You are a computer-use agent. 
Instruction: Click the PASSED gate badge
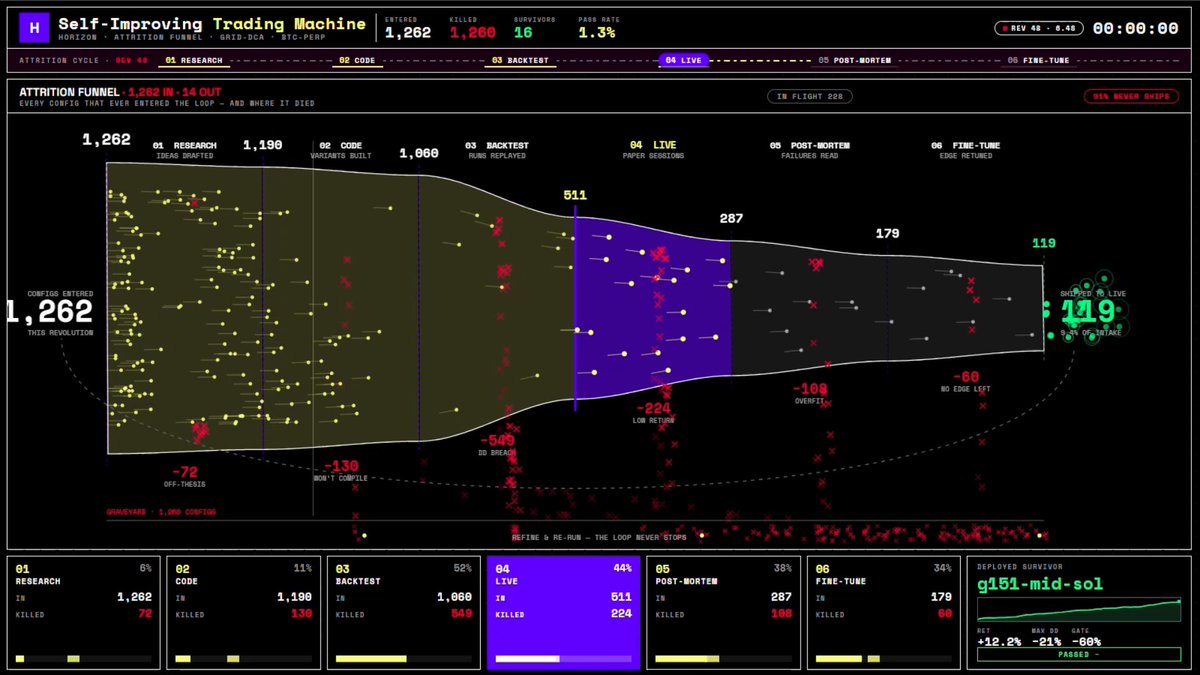1079,654
